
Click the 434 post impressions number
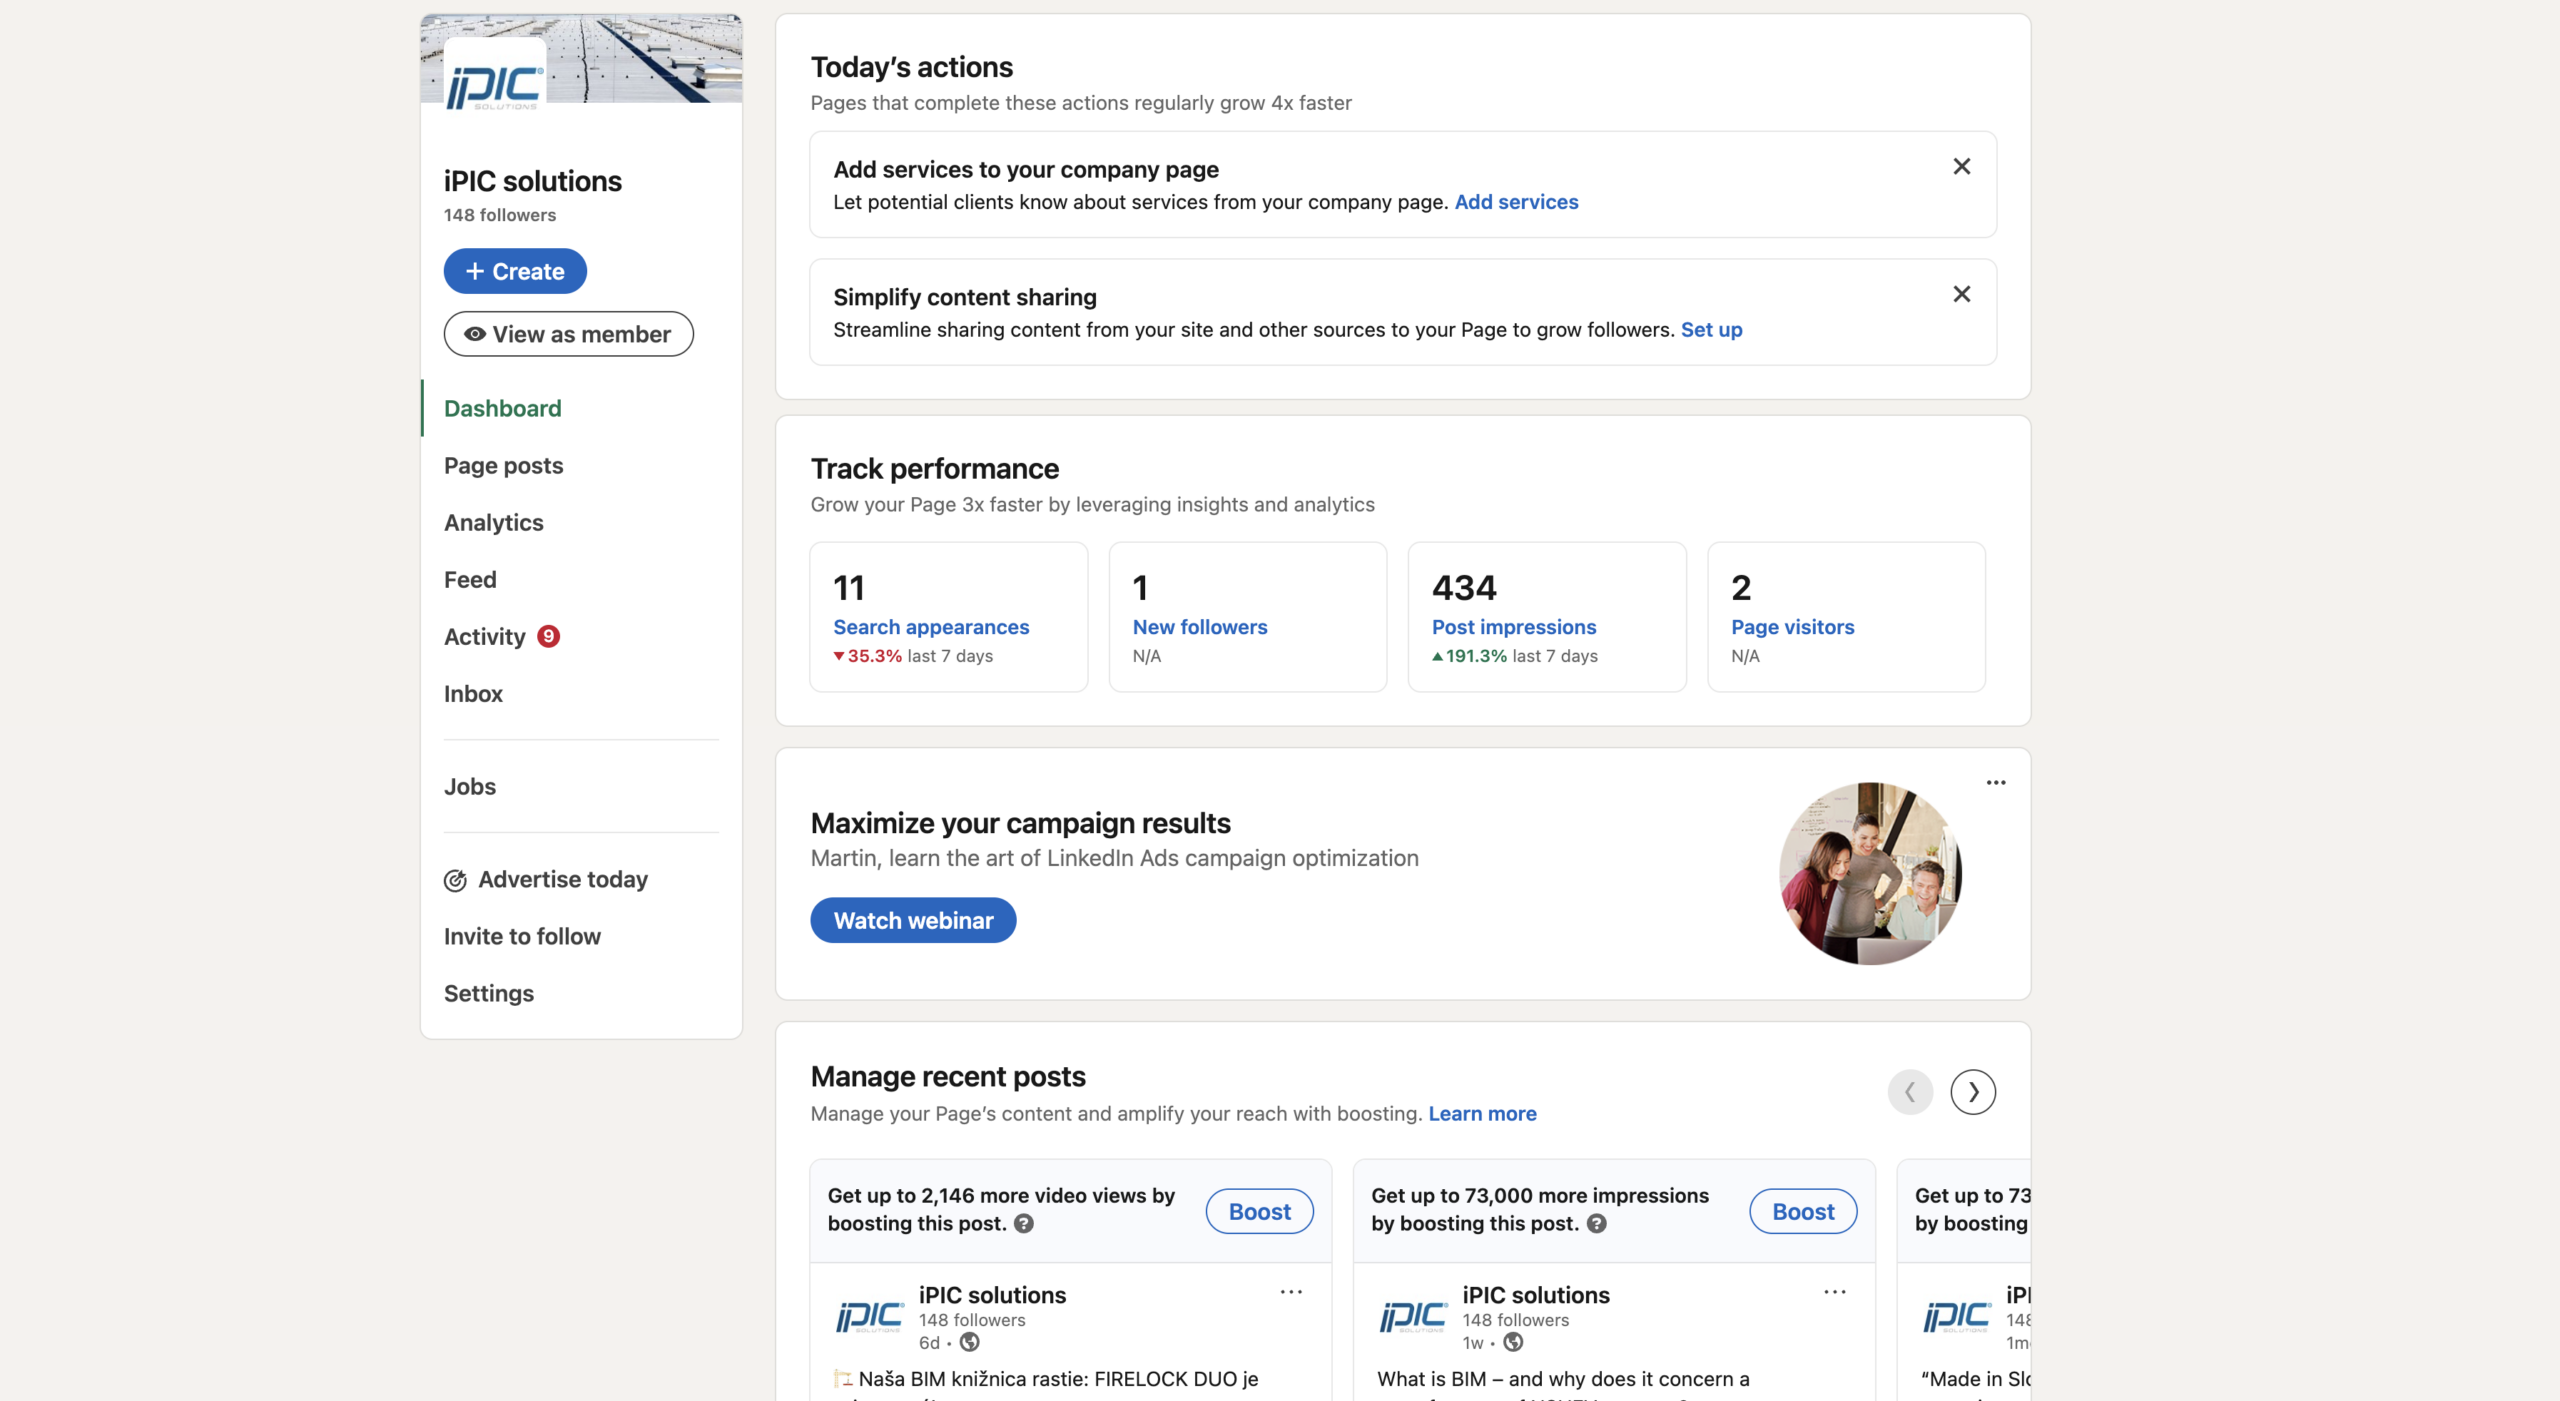point(1464,588)
